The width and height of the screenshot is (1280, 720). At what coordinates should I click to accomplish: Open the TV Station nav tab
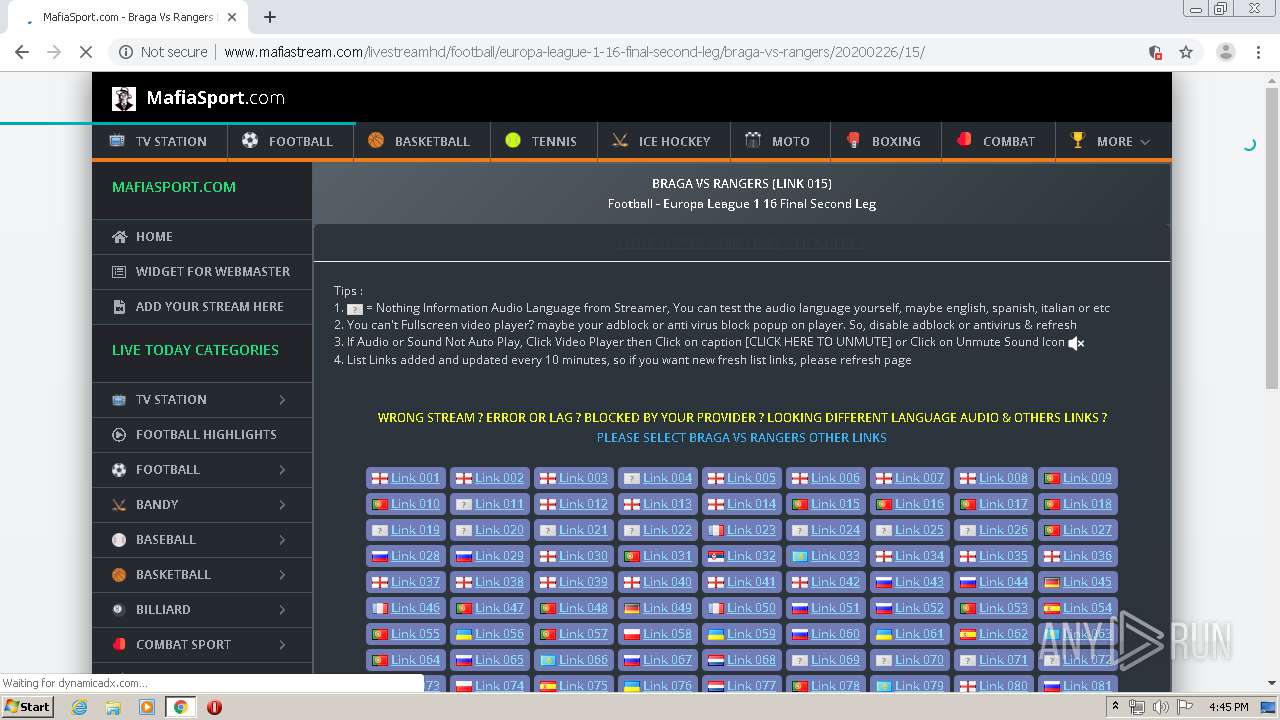tap(159, 141)
